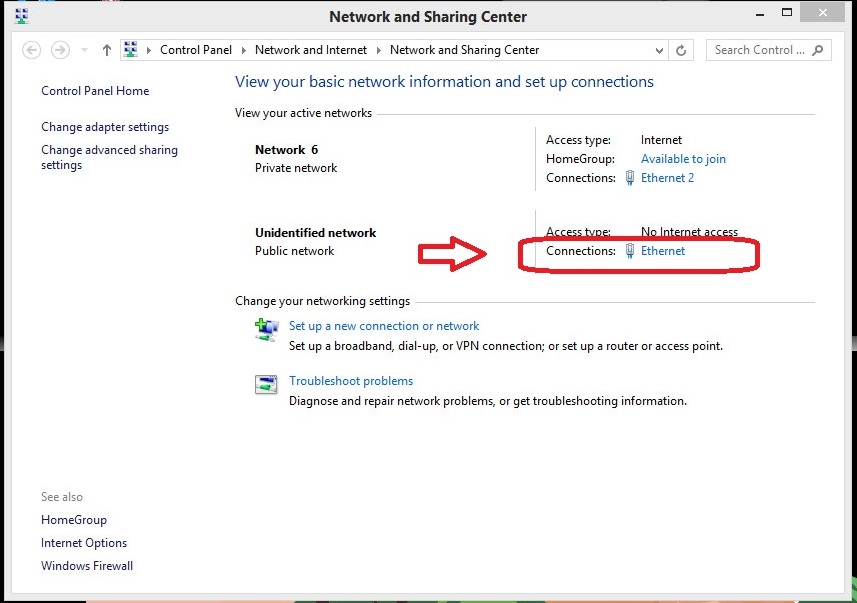Open the recent locations dropdown arrow
Screen dimensions: 857x603
tap(84, 50)
